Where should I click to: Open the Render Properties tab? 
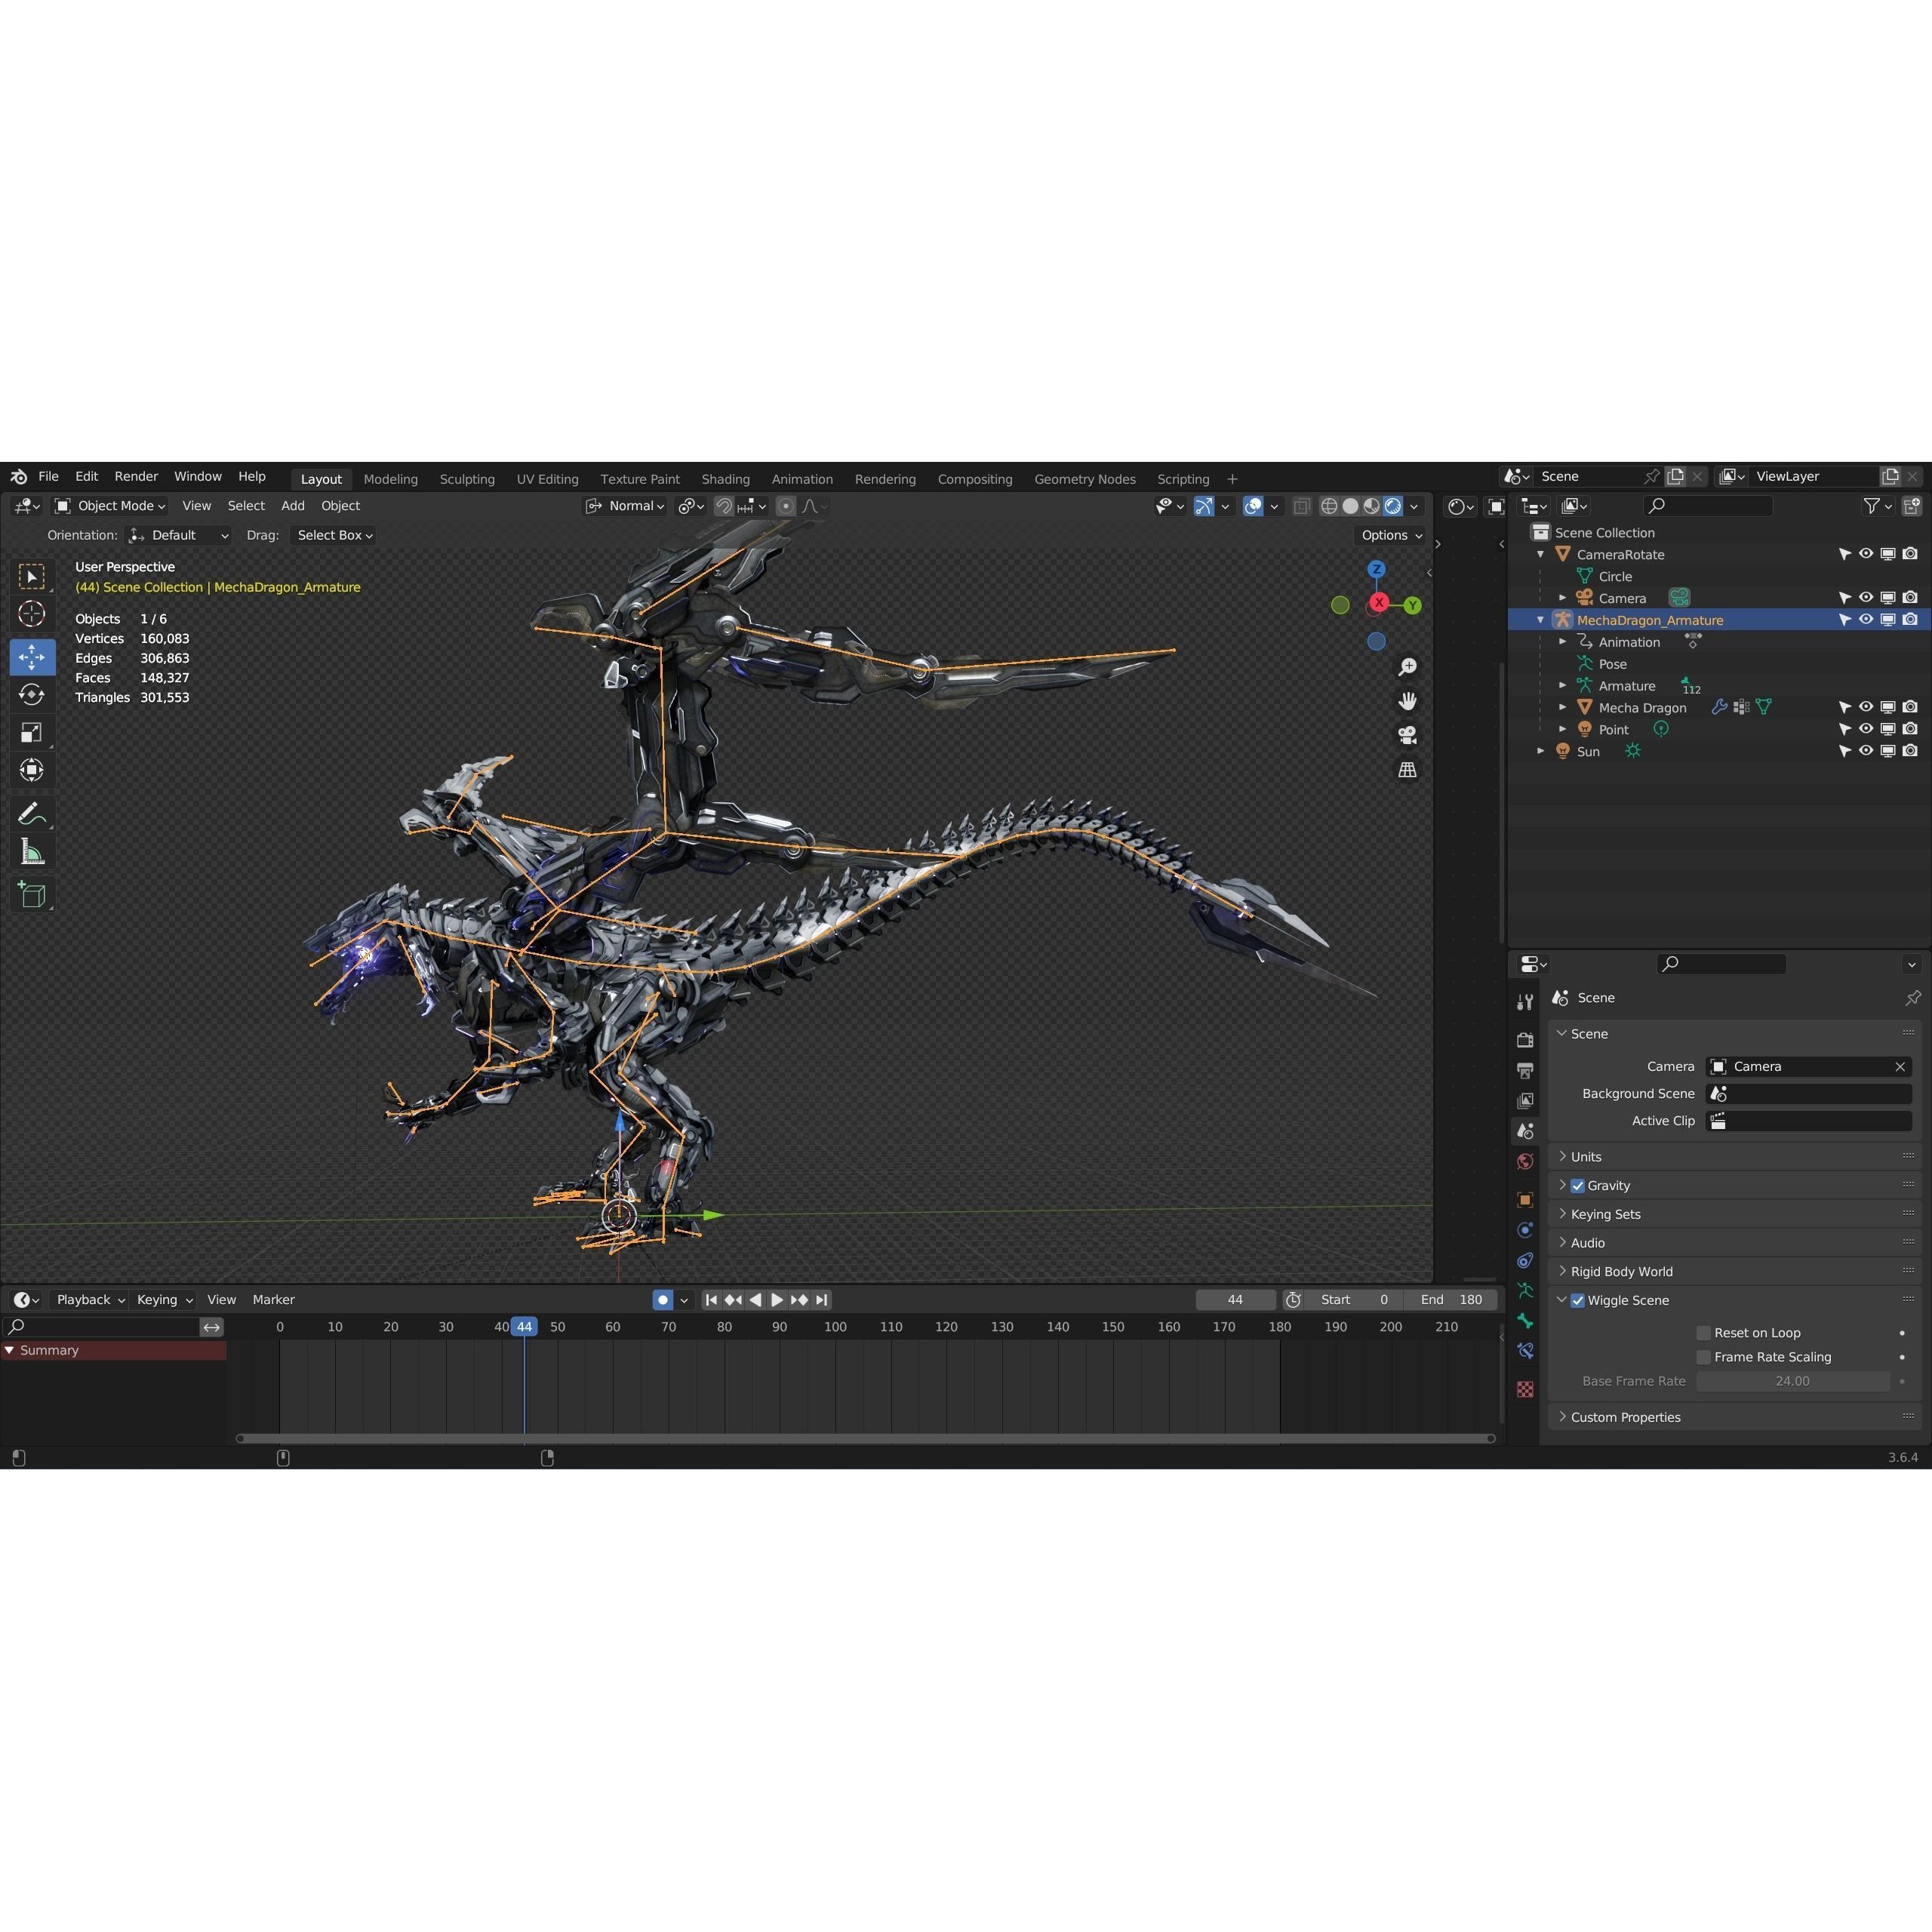1525,1040
